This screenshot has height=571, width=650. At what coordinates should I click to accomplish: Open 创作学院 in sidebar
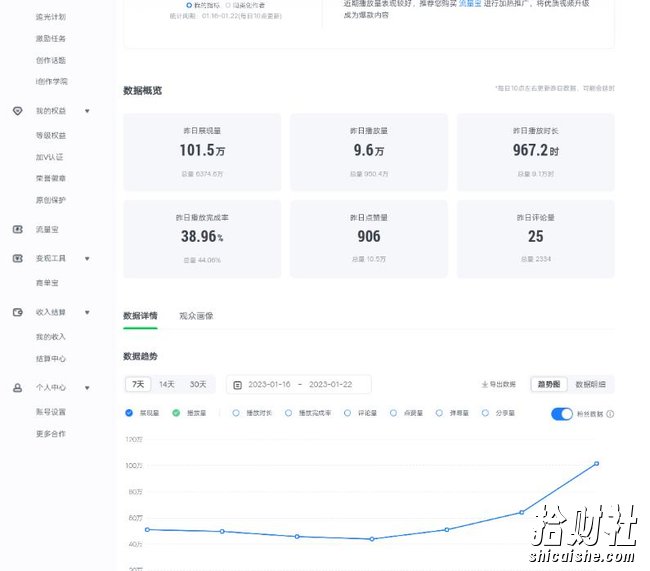pos(51,81)
